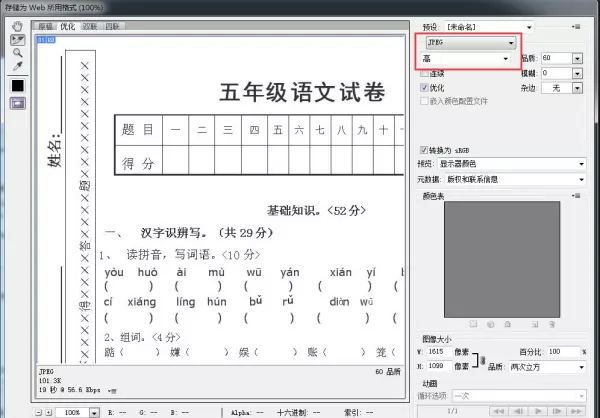
Task: Open the 预设 preset dropdown
Action: coord(489,27)
